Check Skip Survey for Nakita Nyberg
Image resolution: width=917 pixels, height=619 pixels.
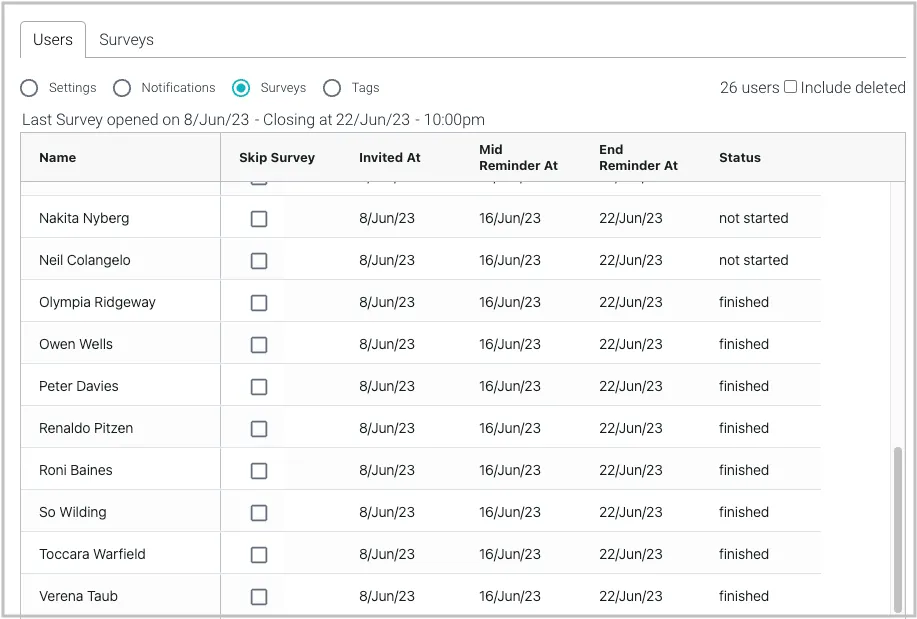[x=259, y=219]
